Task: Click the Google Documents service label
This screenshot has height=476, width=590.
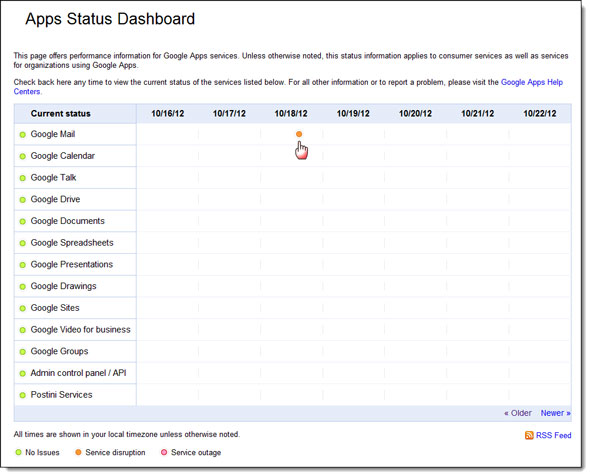Action: click(67, 221)
